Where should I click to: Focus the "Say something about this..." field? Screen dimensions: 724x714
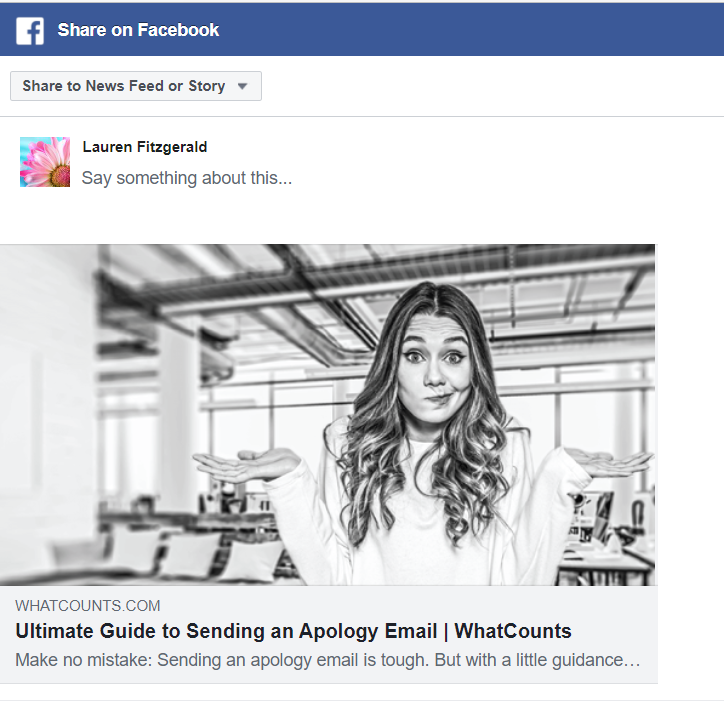187,178
